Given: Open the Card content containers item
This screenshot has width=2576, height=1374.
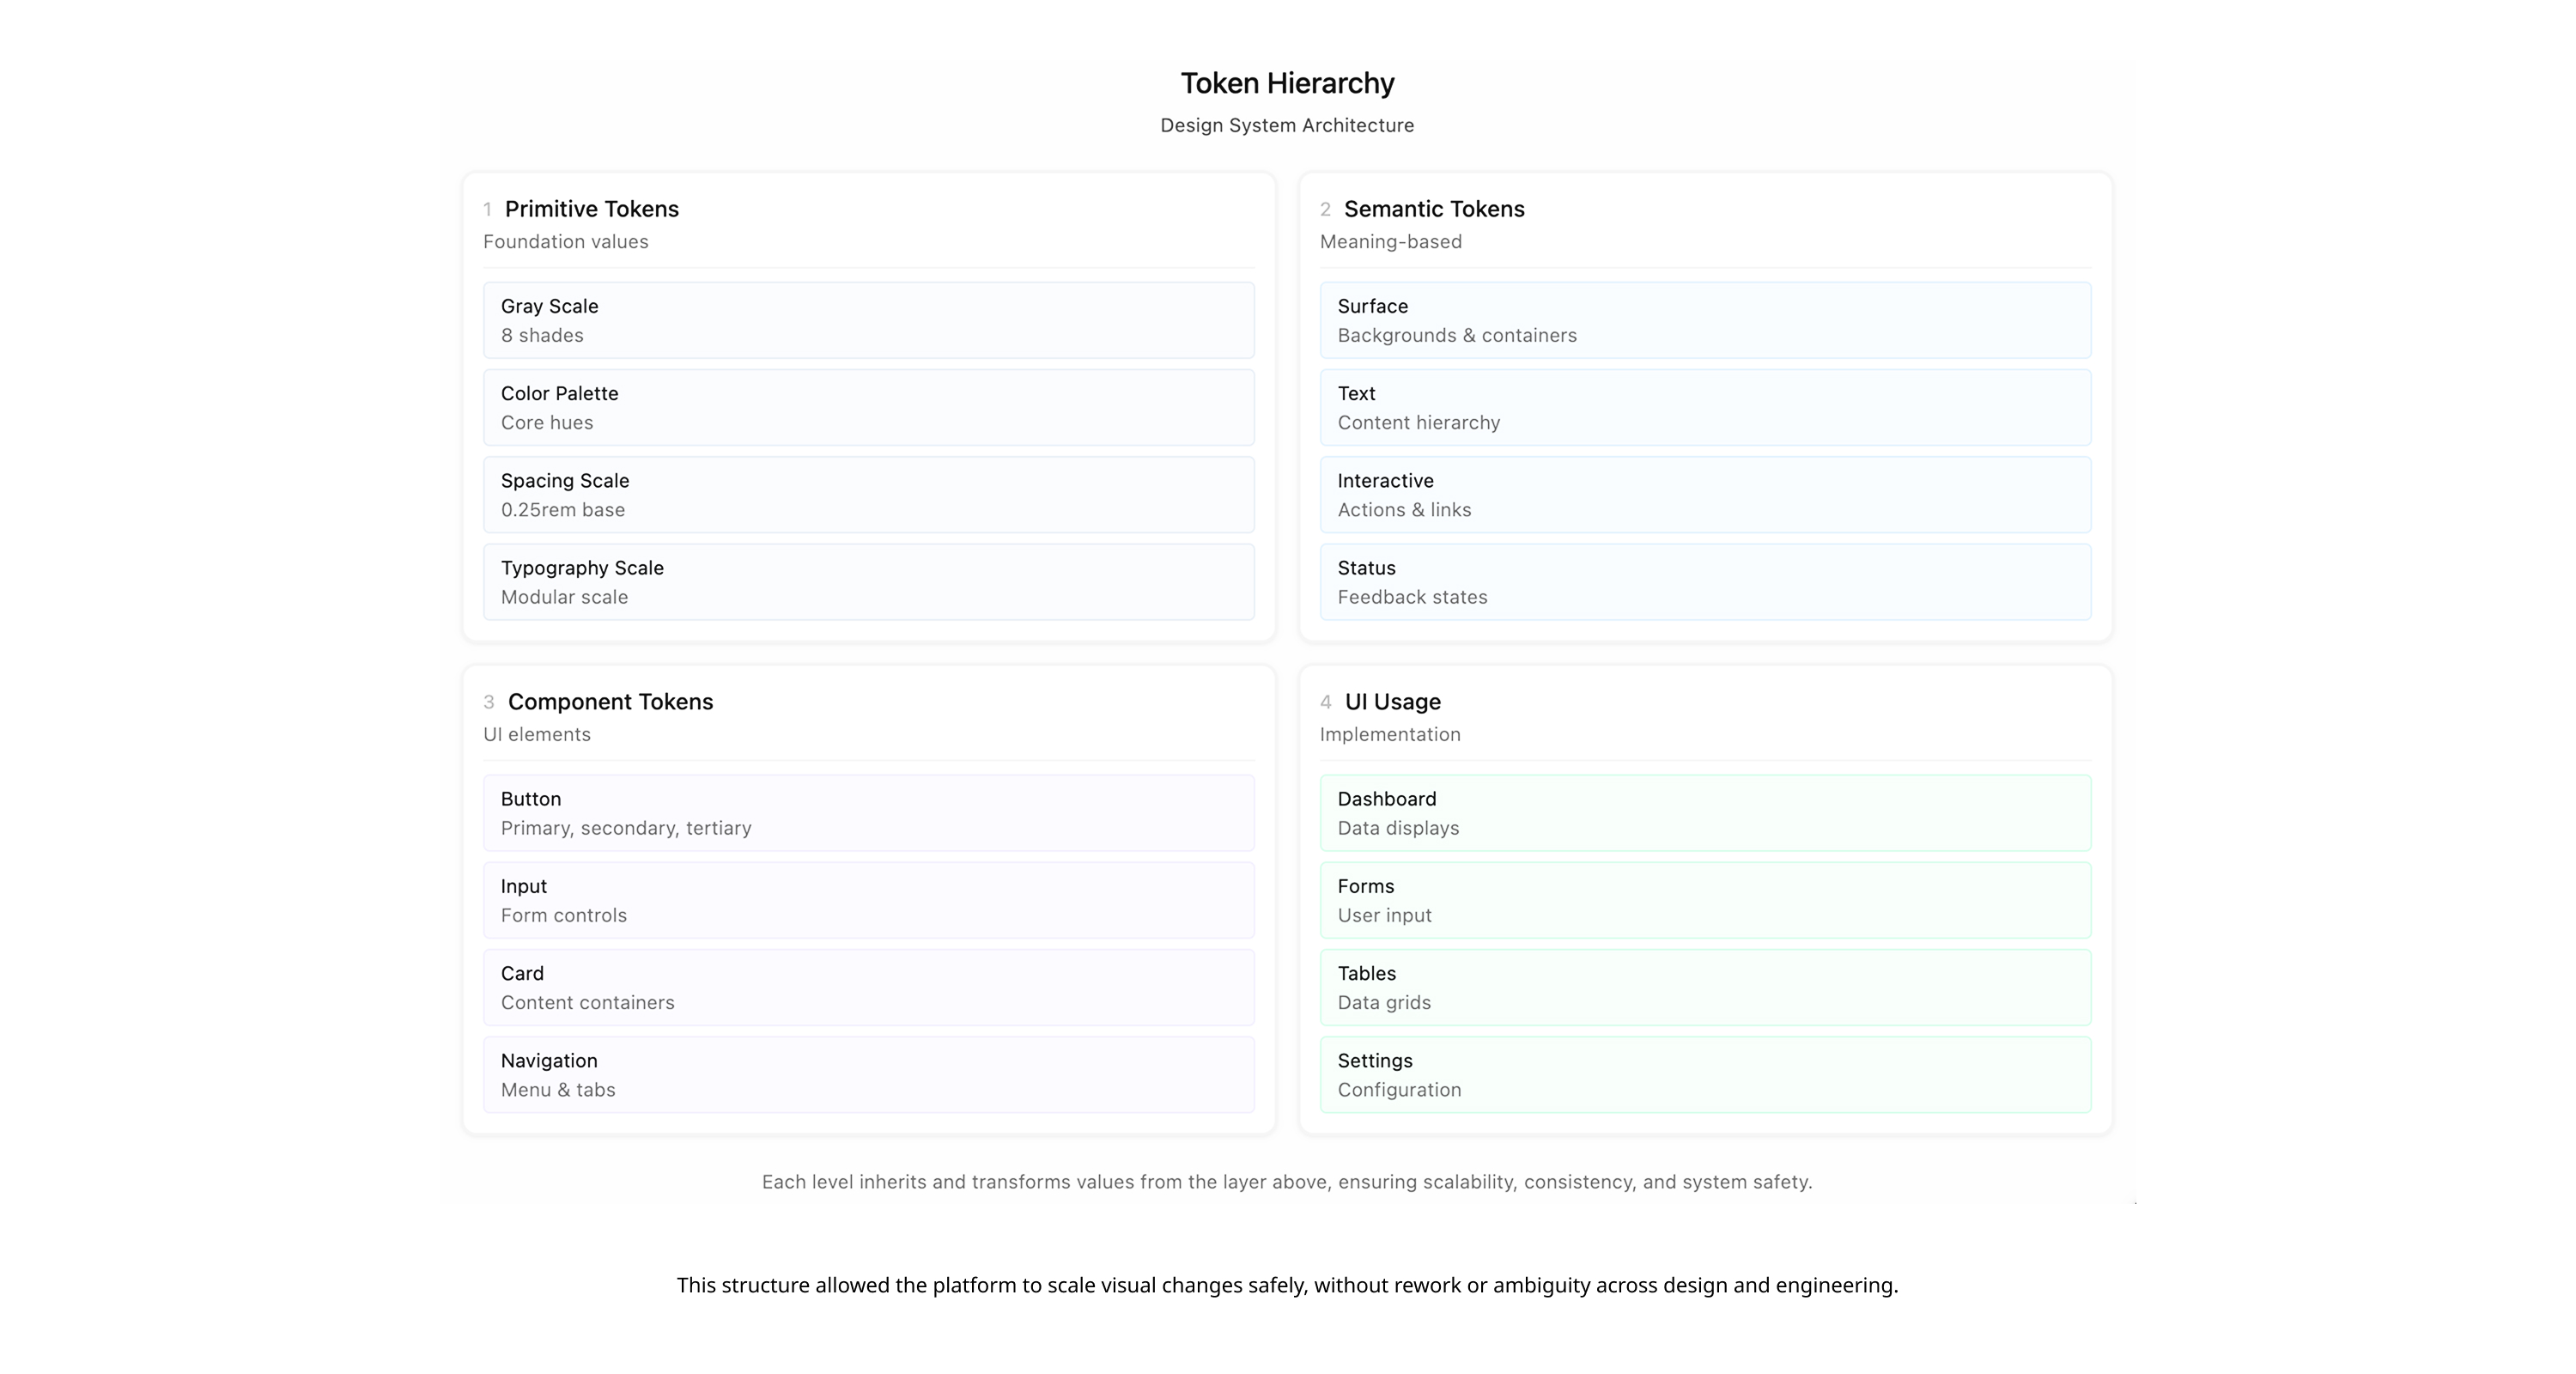Looking at the screenshot, I should pyautogui.click(x=868, y=987).
